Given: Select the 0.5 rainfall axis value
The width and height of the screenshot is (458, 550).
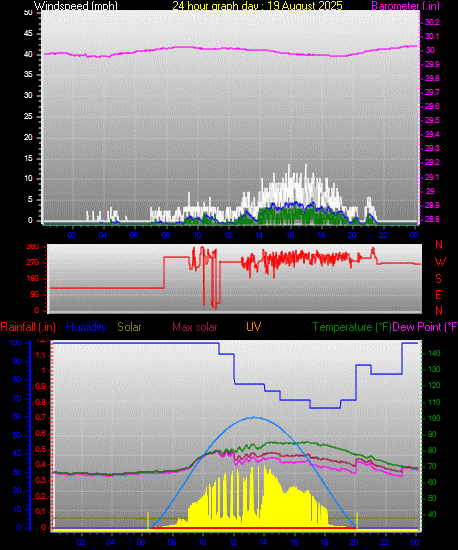Looking at the screenshot, I should [x=40, y=449].
